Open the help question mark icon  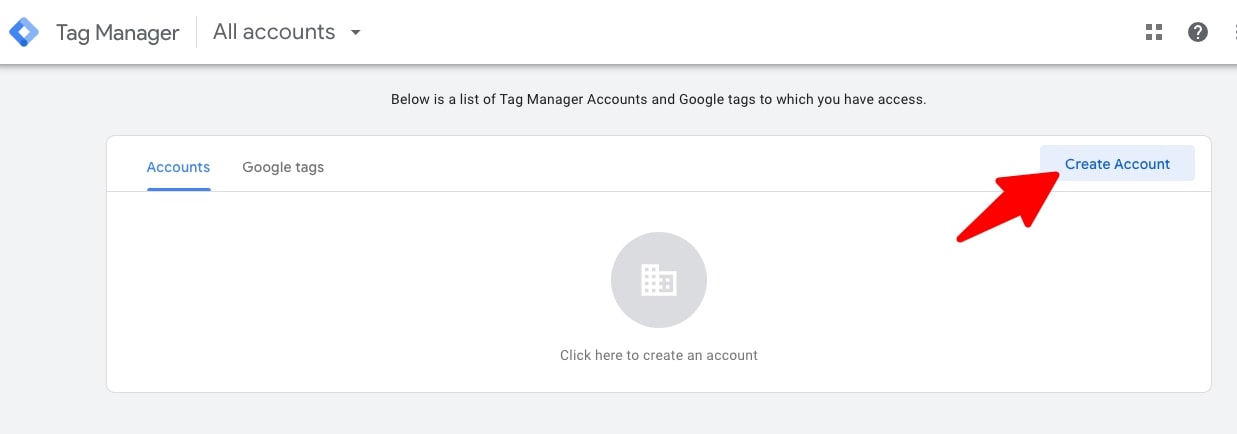(x=1198, y=32)
